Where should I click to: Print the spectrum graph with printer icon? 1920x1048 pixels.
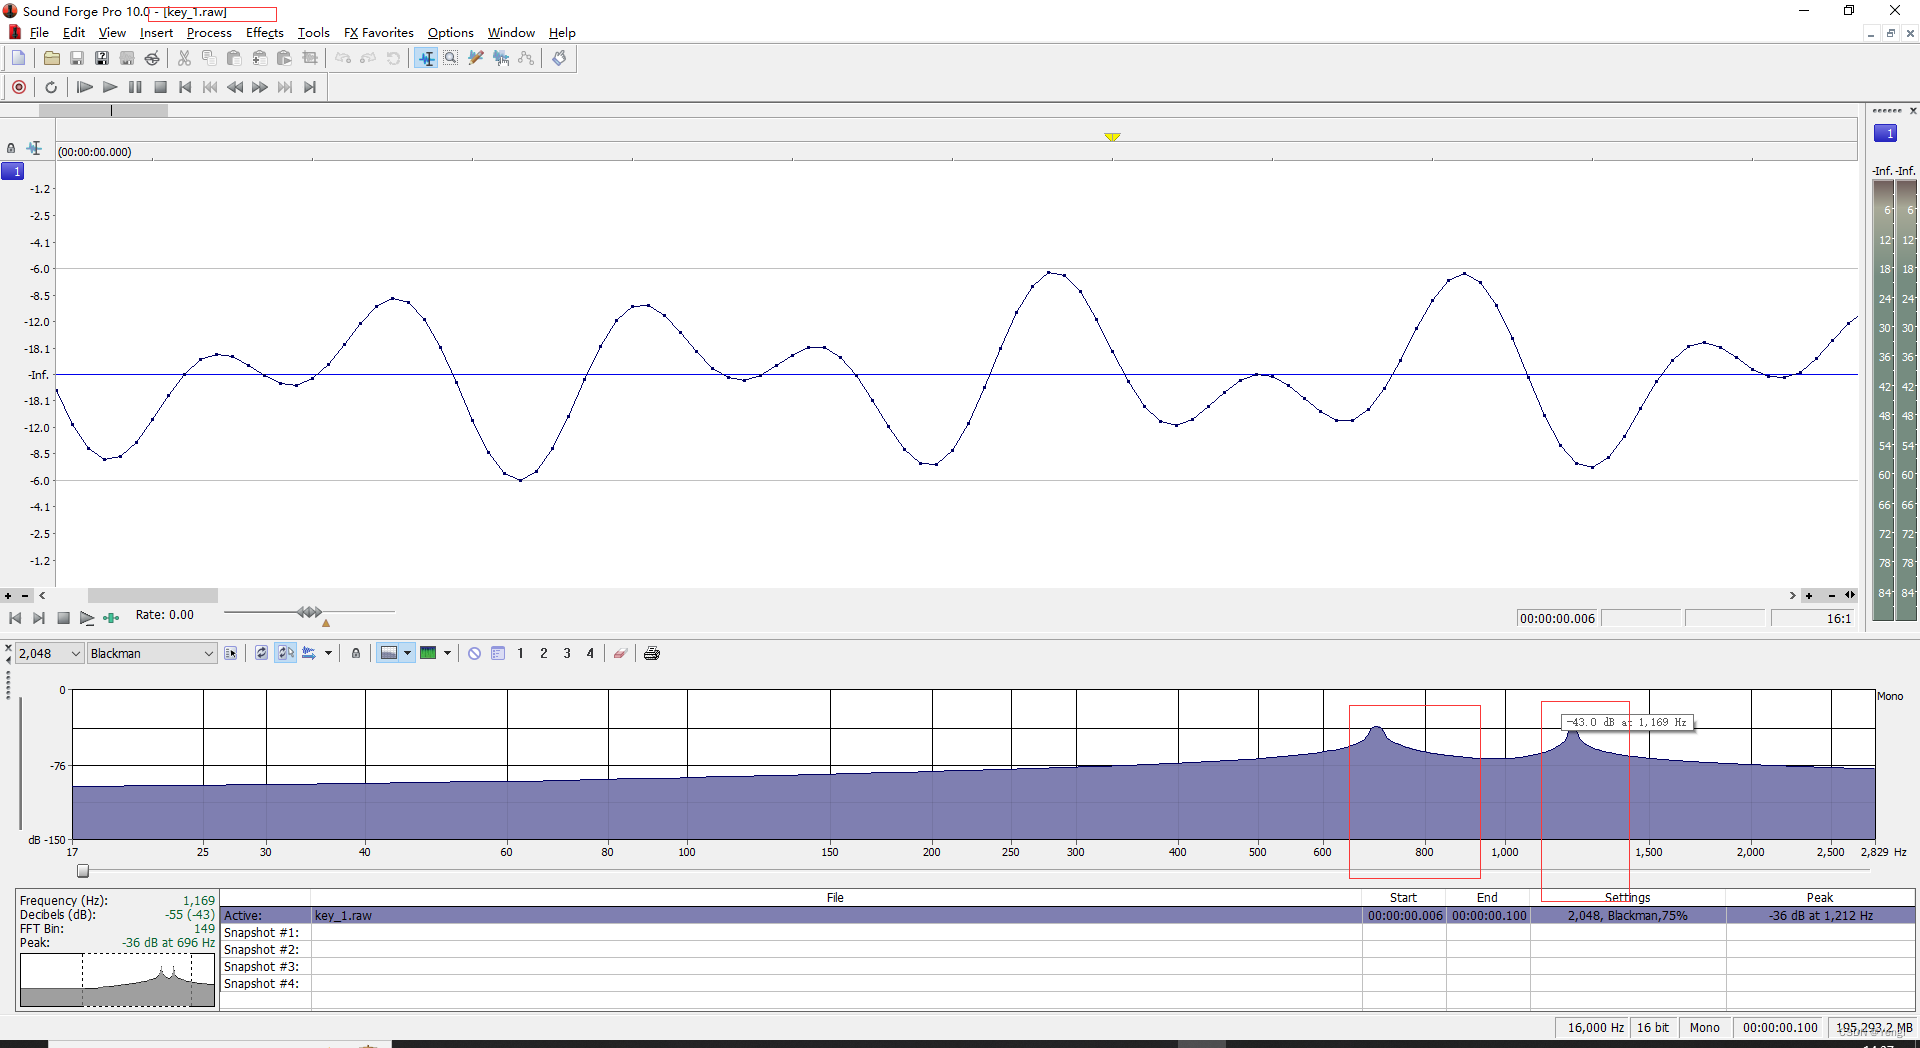652,653
